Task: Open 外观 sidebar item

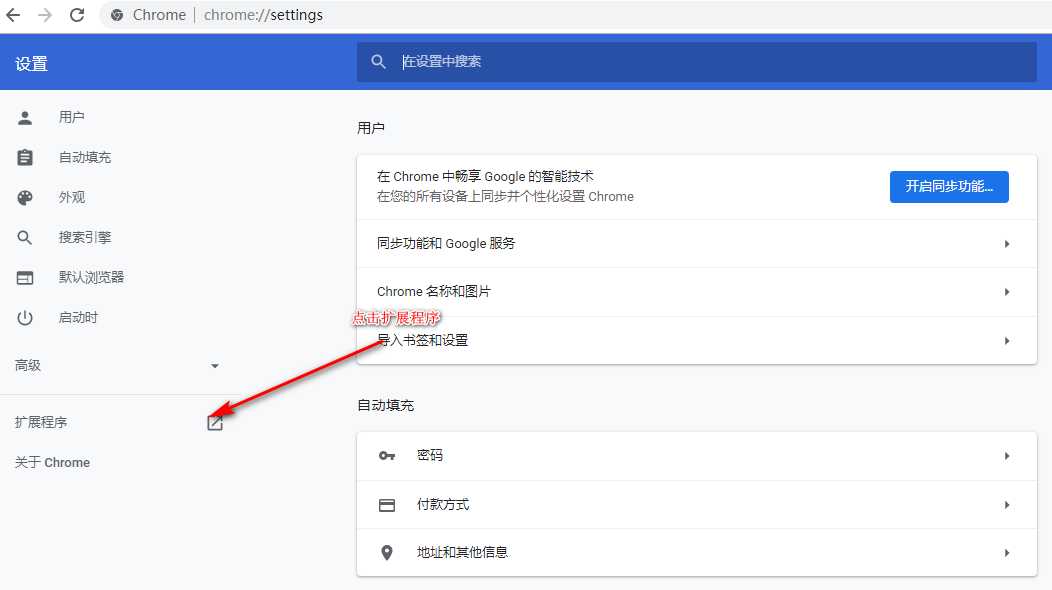Action: pos(72,197)
